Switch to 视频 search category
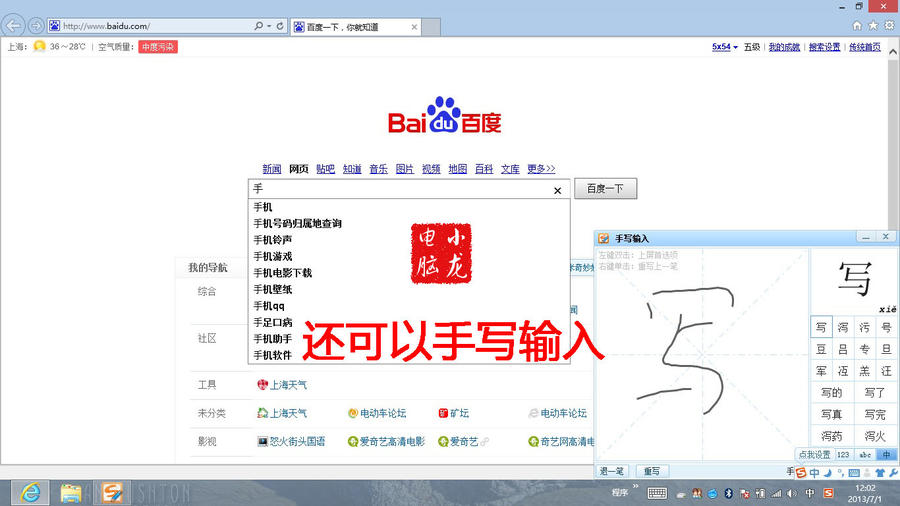 tap(431, 169)
